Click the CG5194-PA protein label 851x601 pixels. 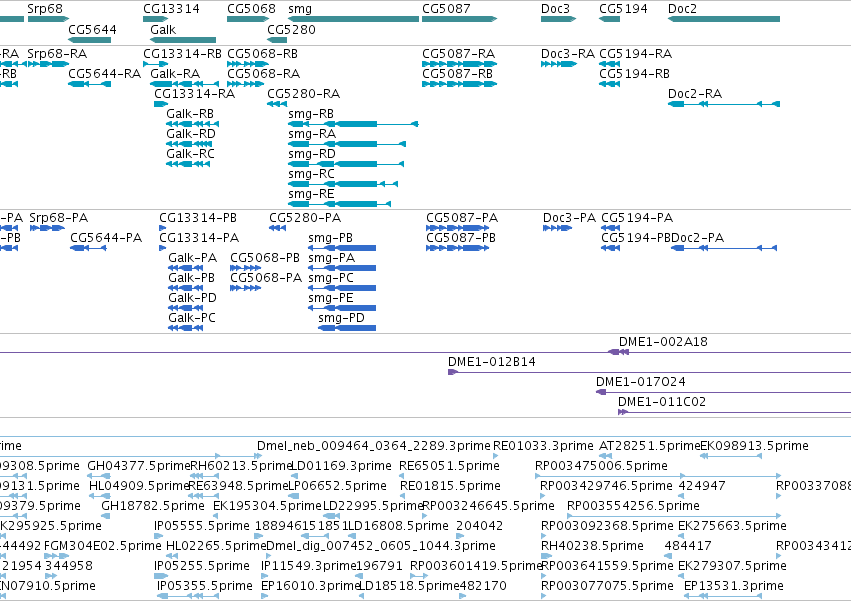tap(637, 218)
